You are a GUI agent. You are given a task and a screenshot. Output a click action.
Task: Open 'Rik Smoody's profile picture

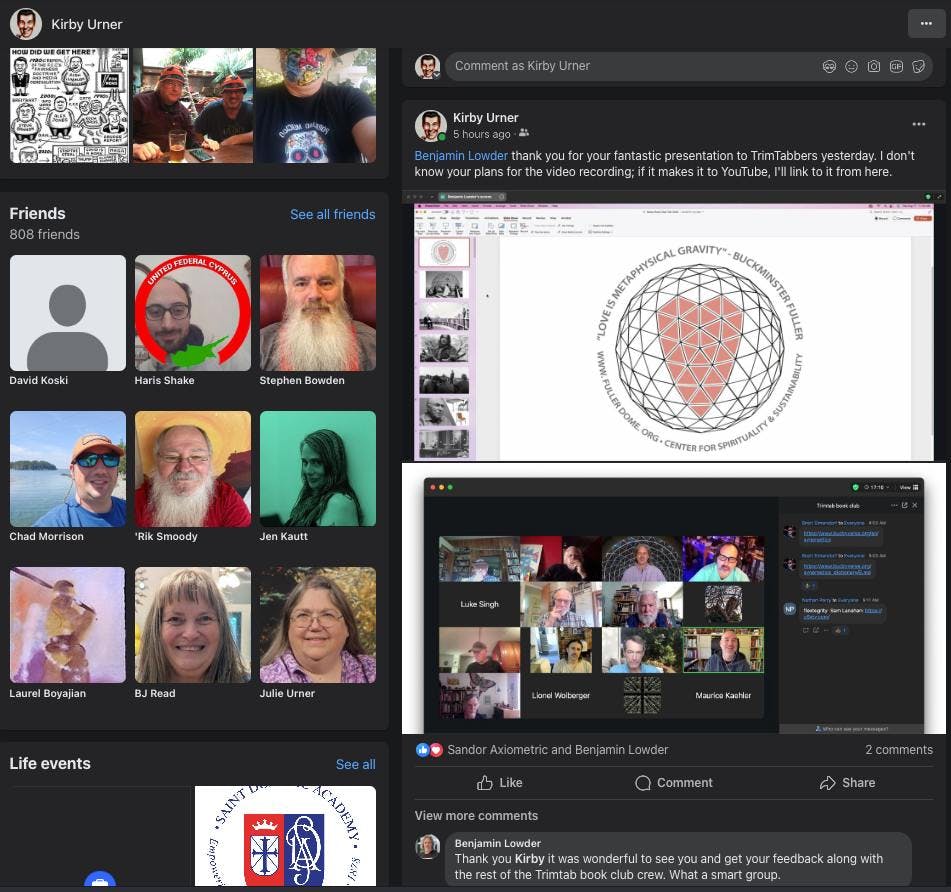coord(193,469)
